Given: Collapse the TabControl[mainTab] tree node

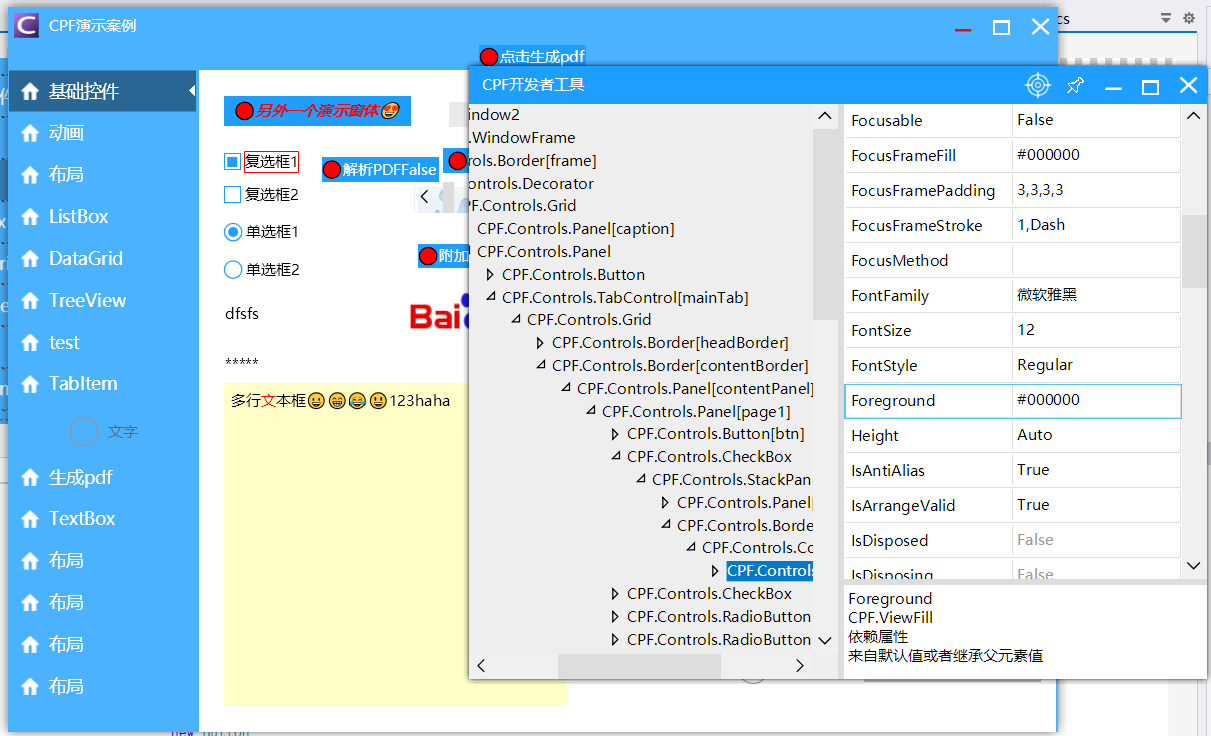Looking at the screenshot, I should [490, 297].
